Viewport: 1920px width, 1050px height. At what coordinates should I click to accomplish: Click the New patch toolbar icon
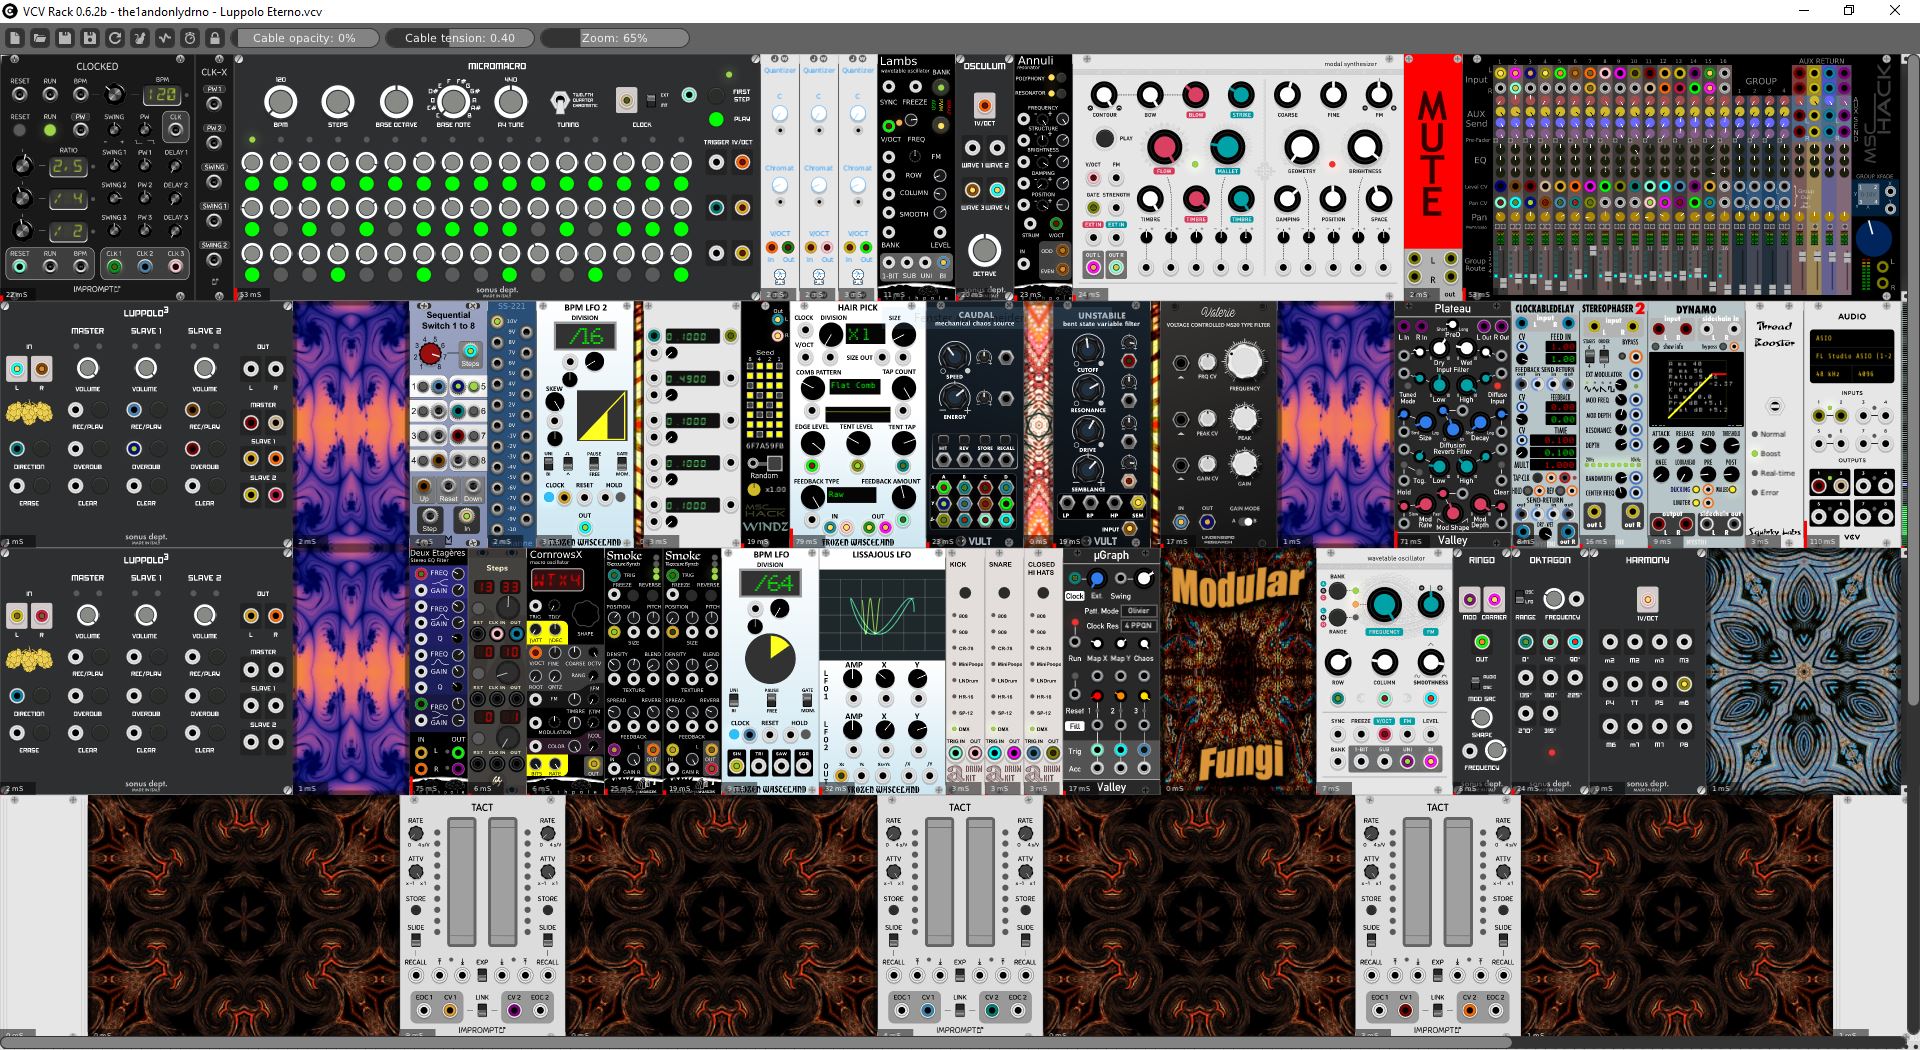coord(15,38)
